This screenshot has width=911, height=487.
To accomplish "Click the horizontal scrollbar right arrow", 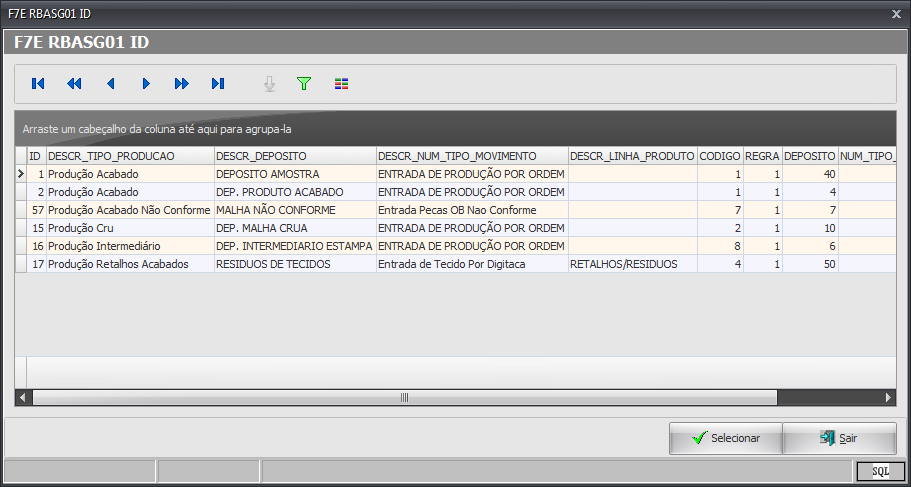I will point(888,398).
